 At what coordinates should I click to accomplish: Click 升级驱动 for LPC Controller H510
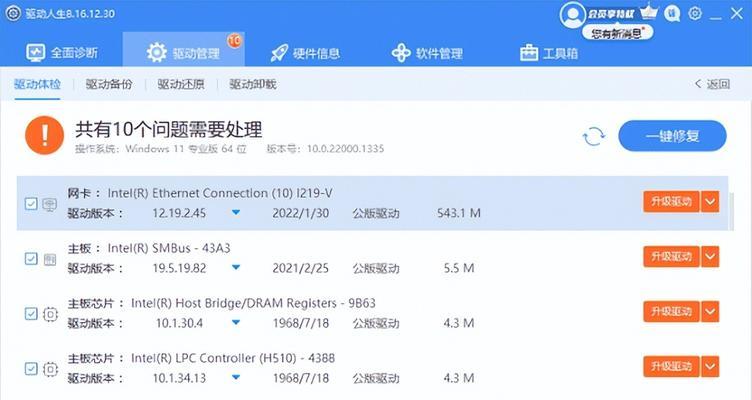tap(671, 366)
